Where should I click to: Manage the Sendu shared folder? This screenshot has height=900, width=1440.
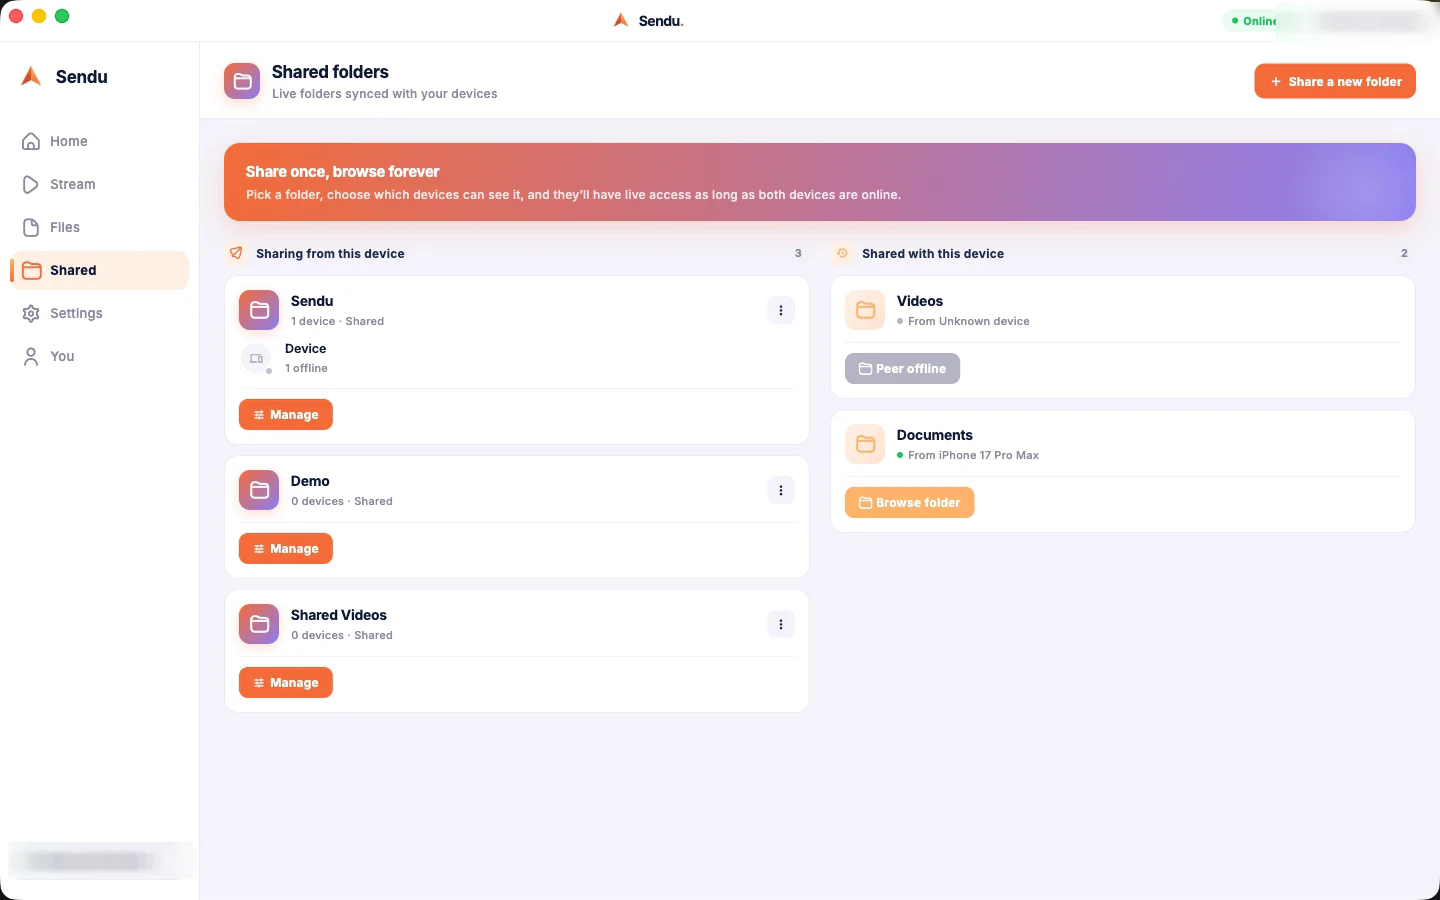pos(286,415)
